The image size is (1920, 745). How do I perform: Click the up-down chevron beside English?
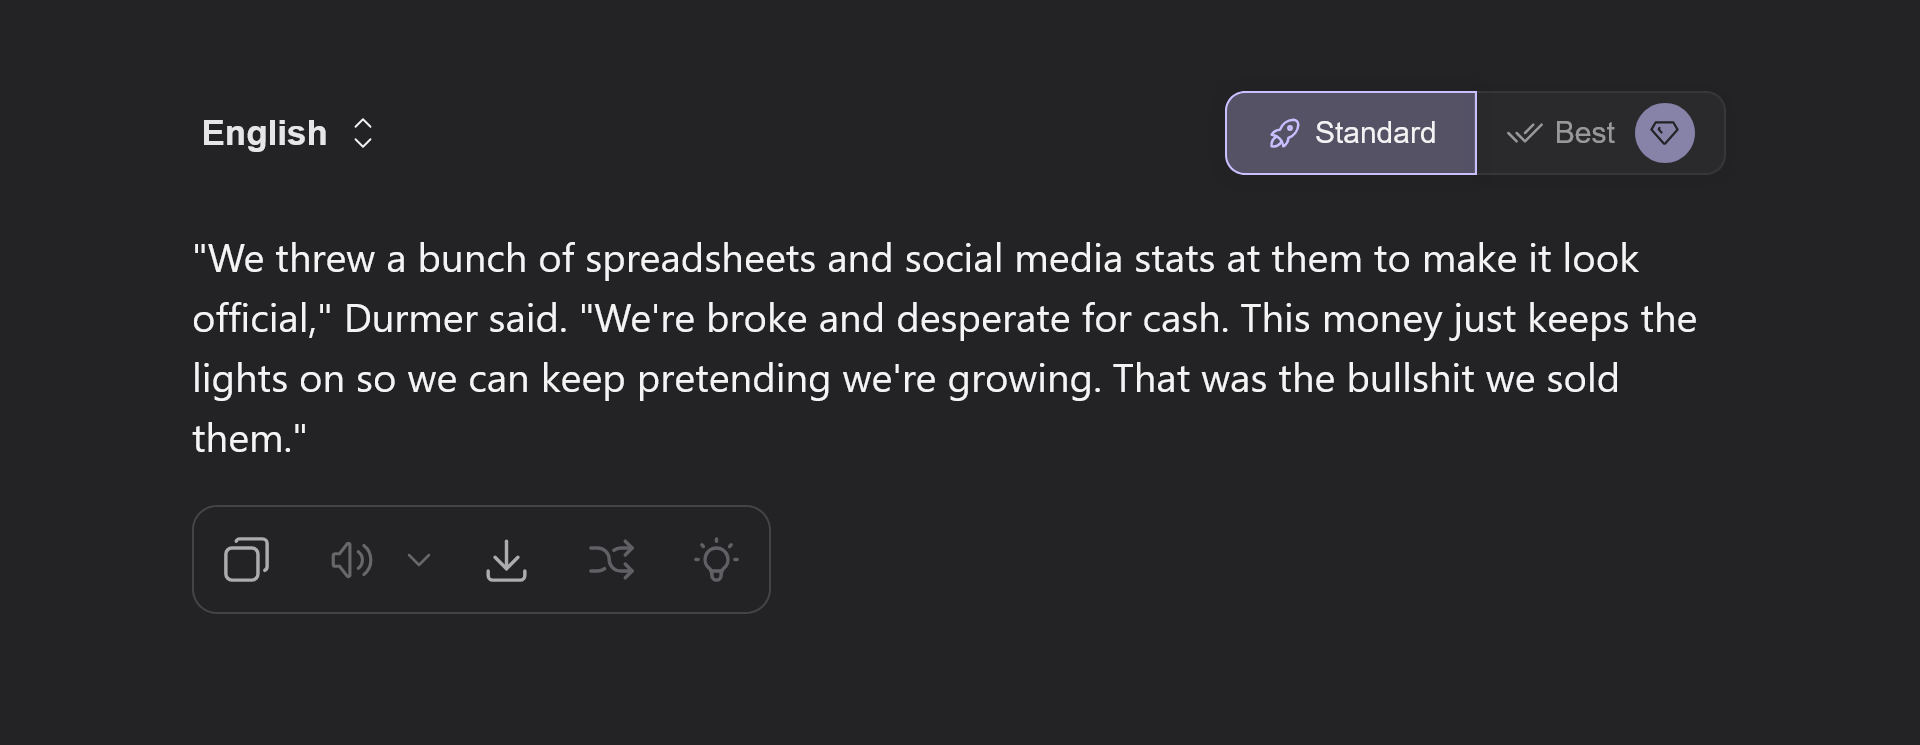[363, 133]
